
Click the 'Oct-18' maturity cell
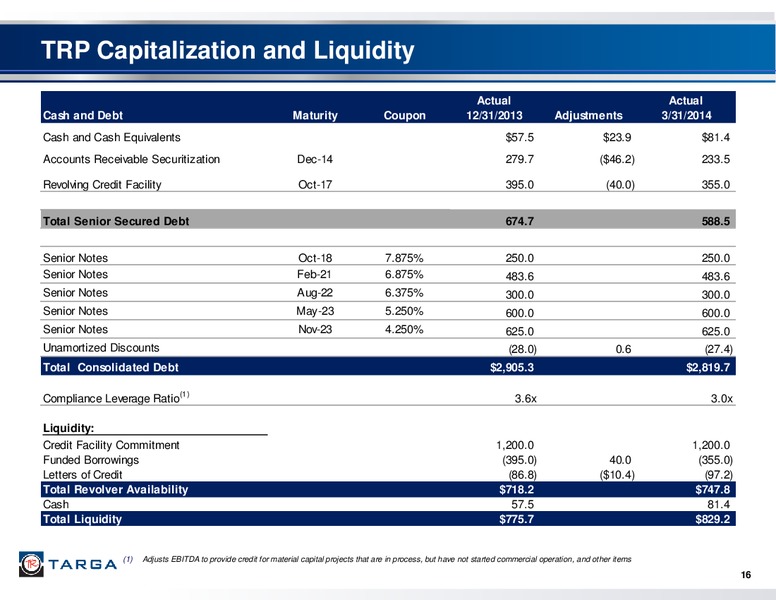pos(315,258)
